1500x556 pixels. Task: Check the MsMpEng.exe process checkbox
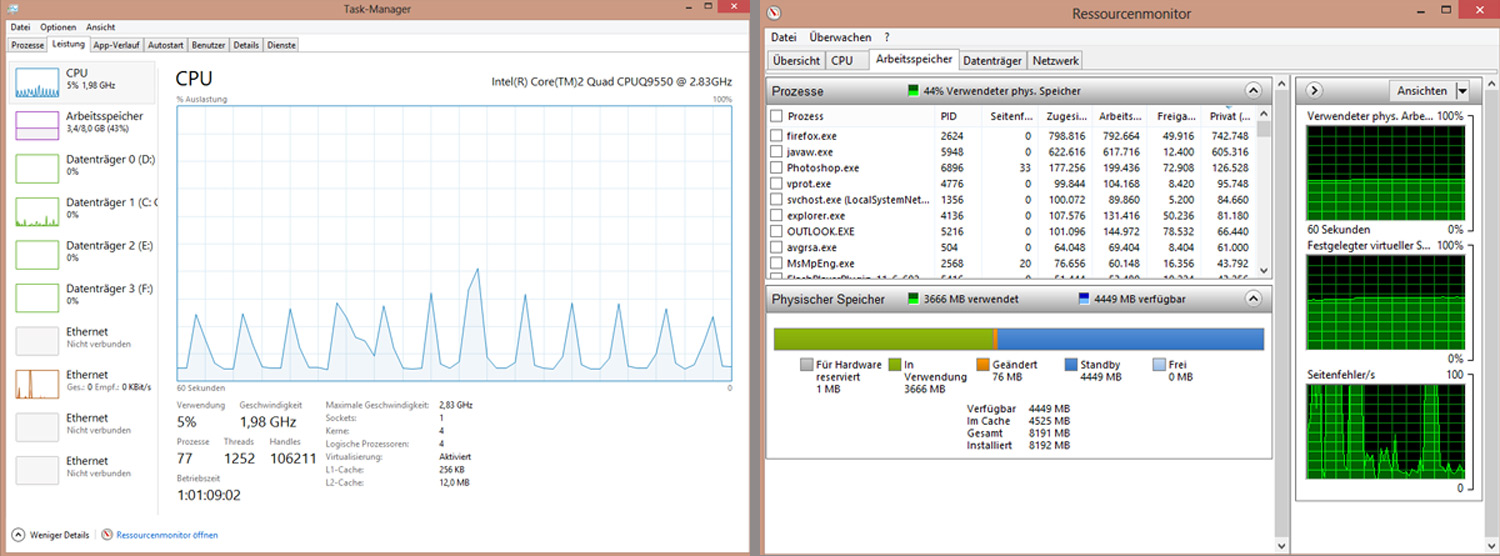tap(777, 264)
